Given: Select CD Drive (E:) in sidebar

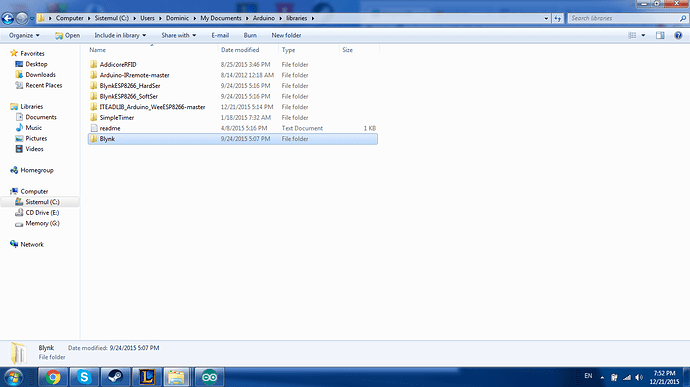Looking at the screenshot, I should [x=42, y=213].
